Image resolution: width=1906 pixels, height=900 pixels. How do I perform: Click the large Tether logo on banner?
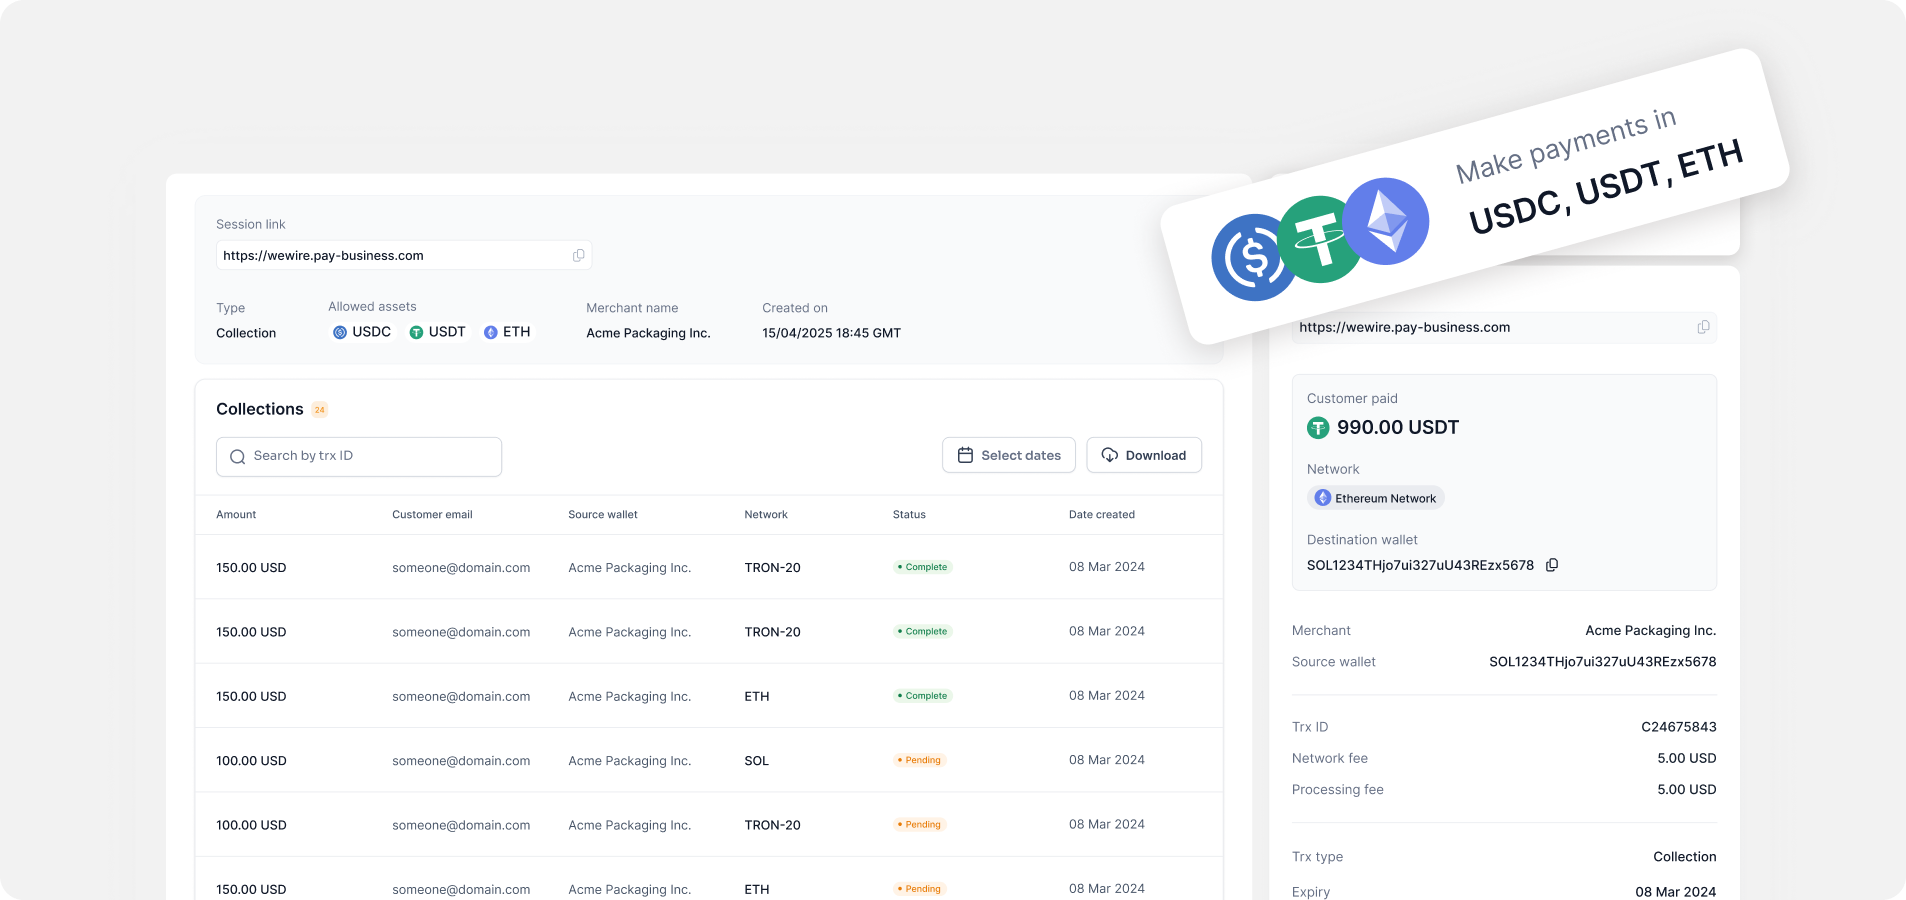(1320, 239)
